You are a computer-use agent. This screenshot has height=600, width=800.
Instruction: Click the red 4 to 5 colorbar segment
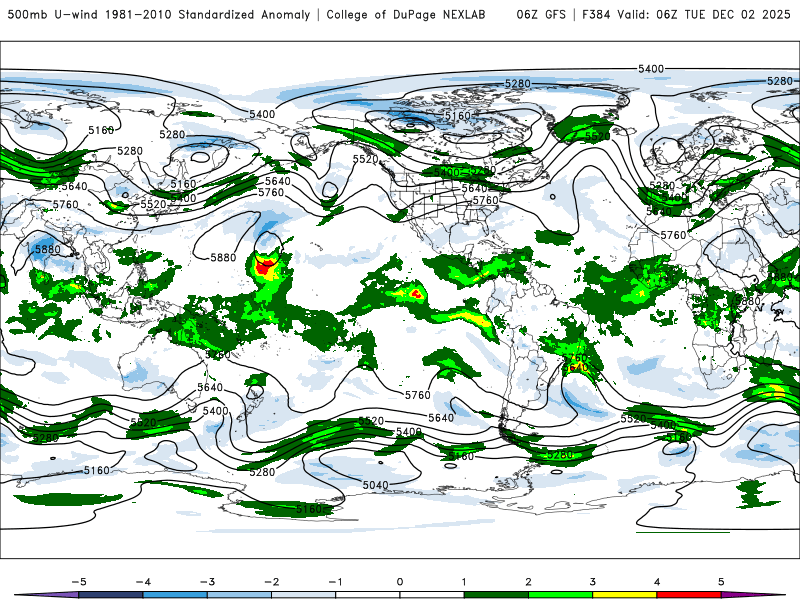(x=689, y=595)
